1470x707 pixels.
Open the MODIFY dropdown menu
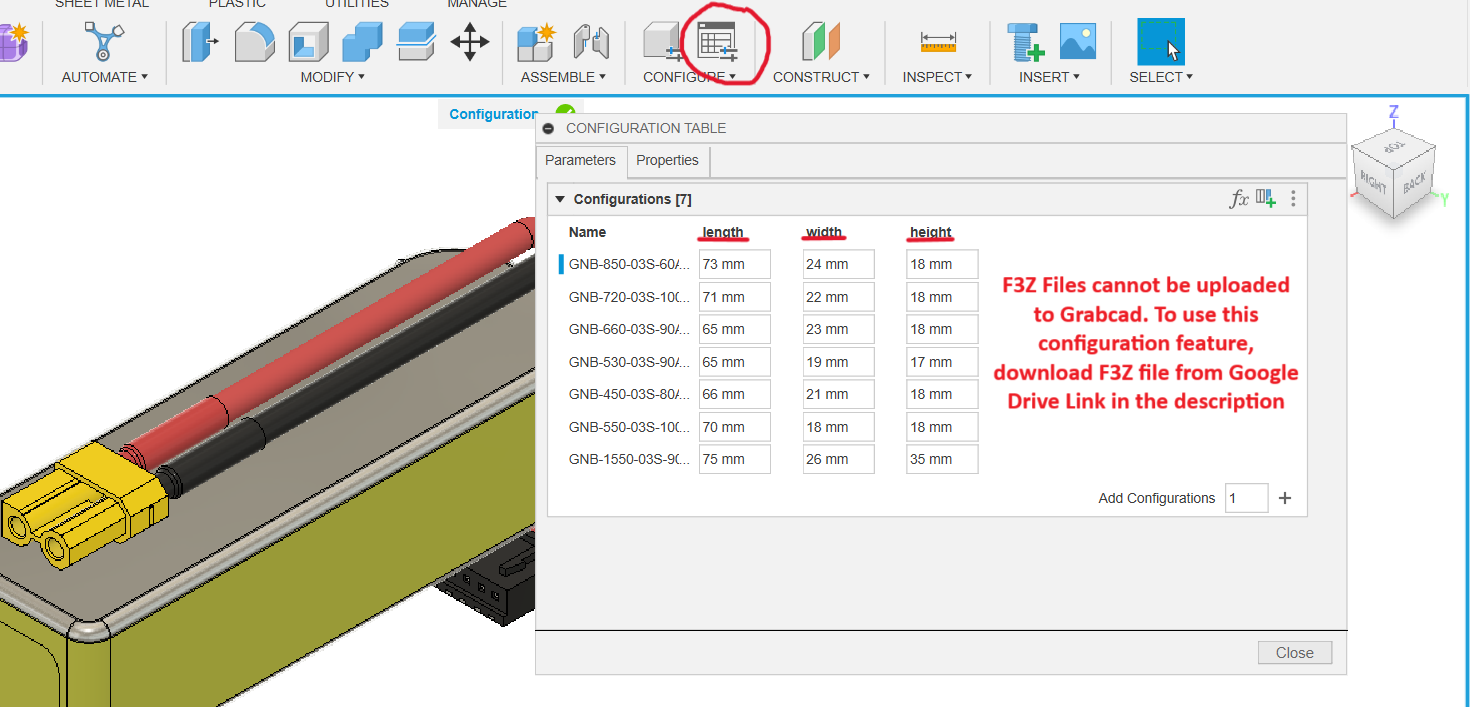point(333,77)
